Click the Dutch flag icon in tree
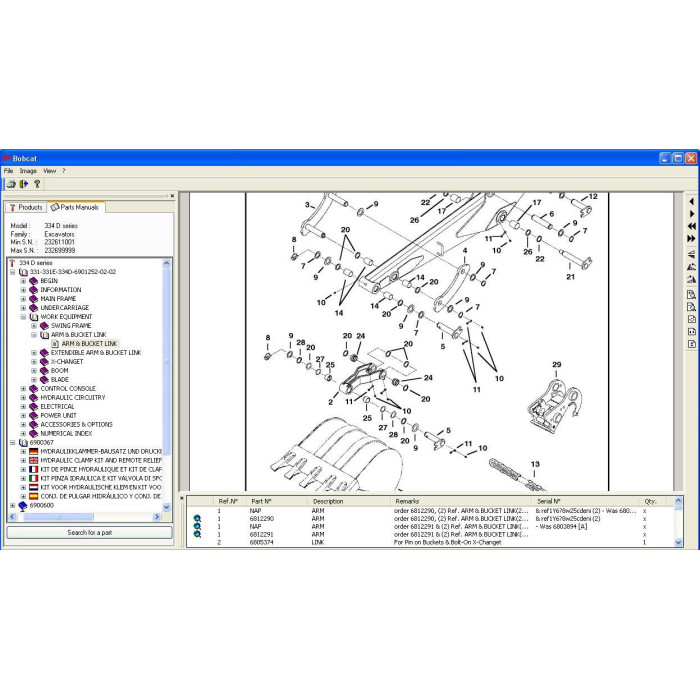700x700 pixels. (33, 487)
